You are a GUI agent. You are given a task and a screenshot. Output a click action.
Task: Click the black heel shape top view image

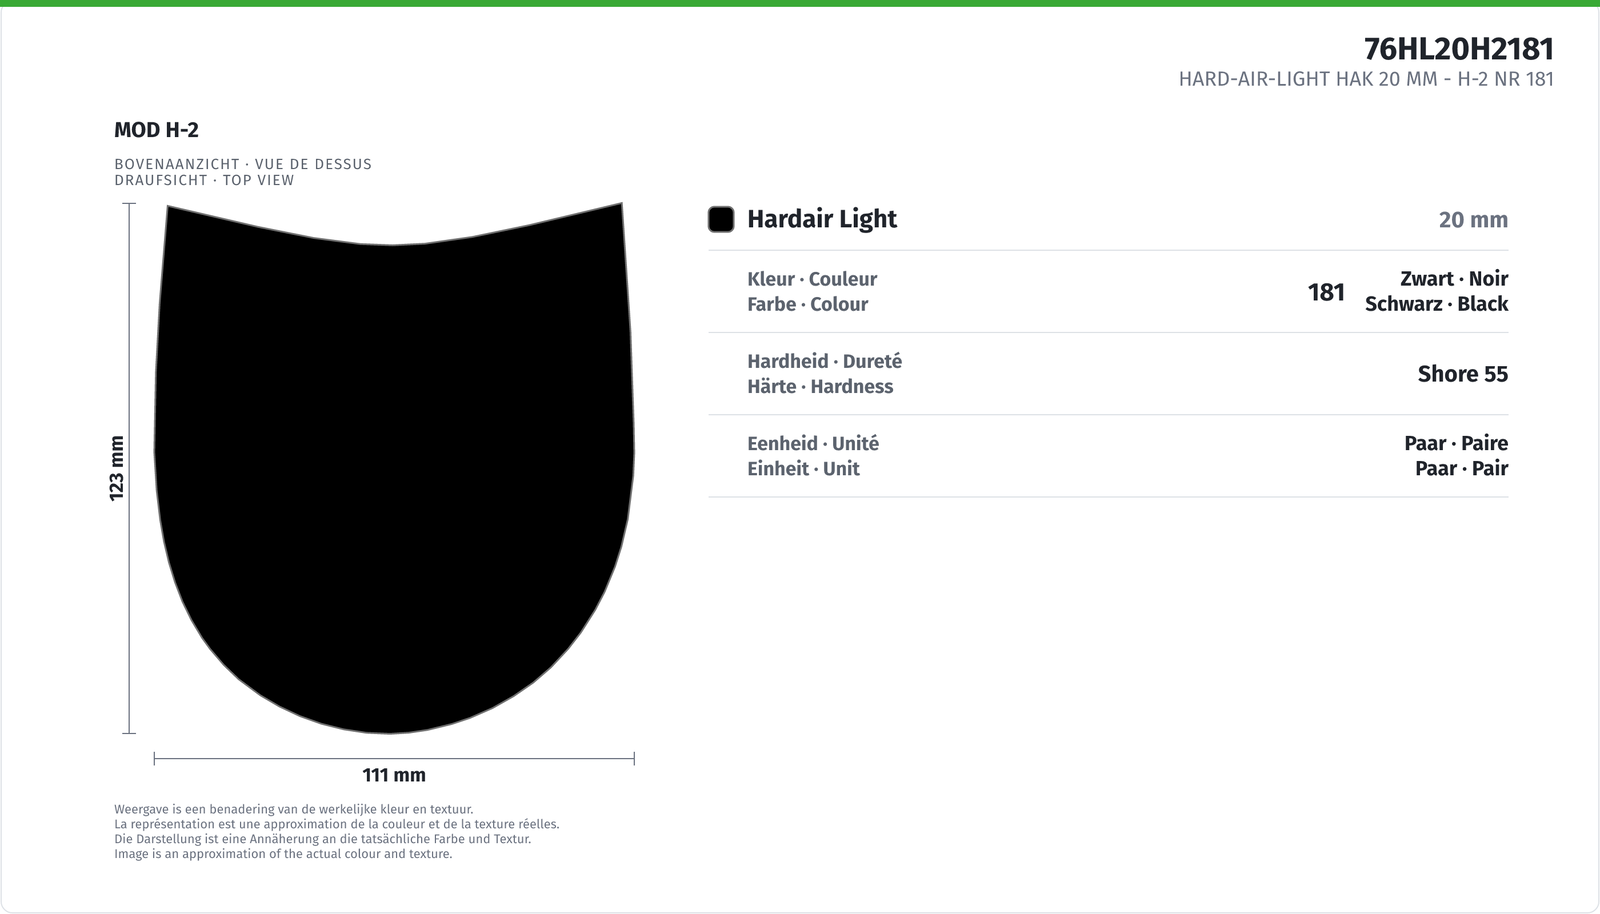click(394, 468)
